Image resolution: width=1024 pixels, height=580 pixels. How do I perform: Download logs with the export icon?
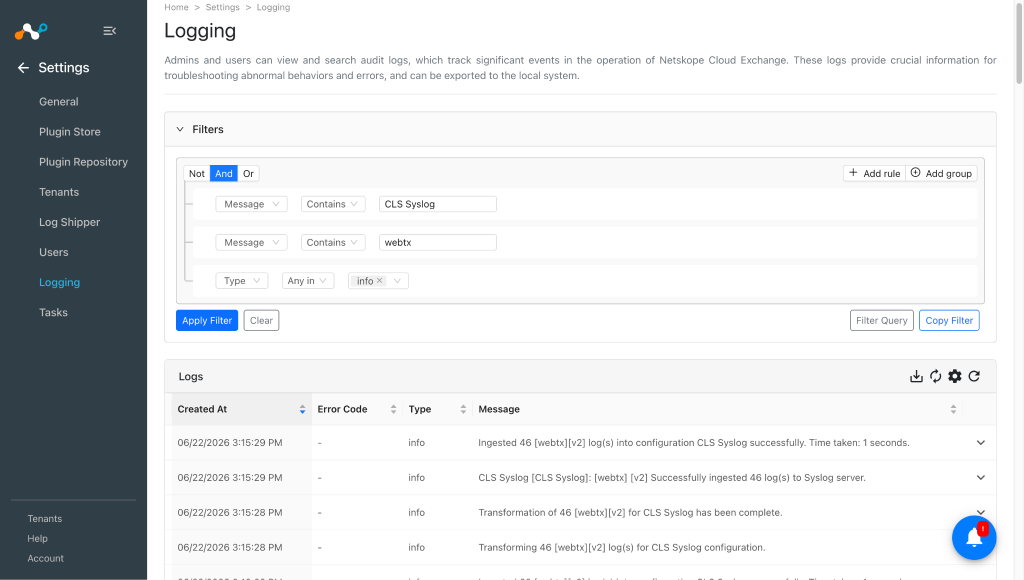pyautogui.click(x=916, y=376)
